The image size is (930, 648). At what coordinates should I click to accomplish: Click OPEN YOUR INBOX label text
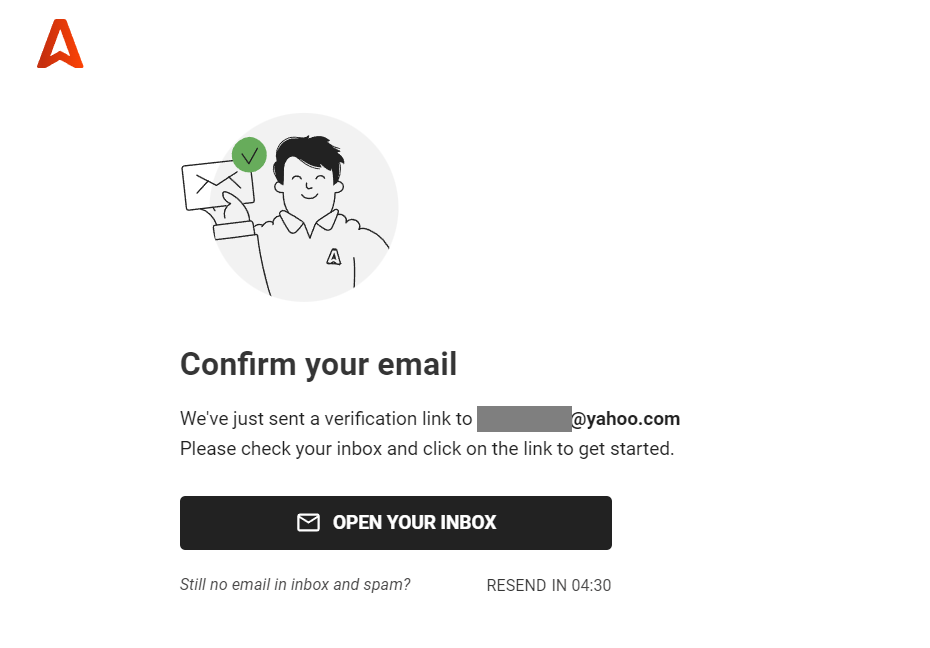[x=414, y=522]
